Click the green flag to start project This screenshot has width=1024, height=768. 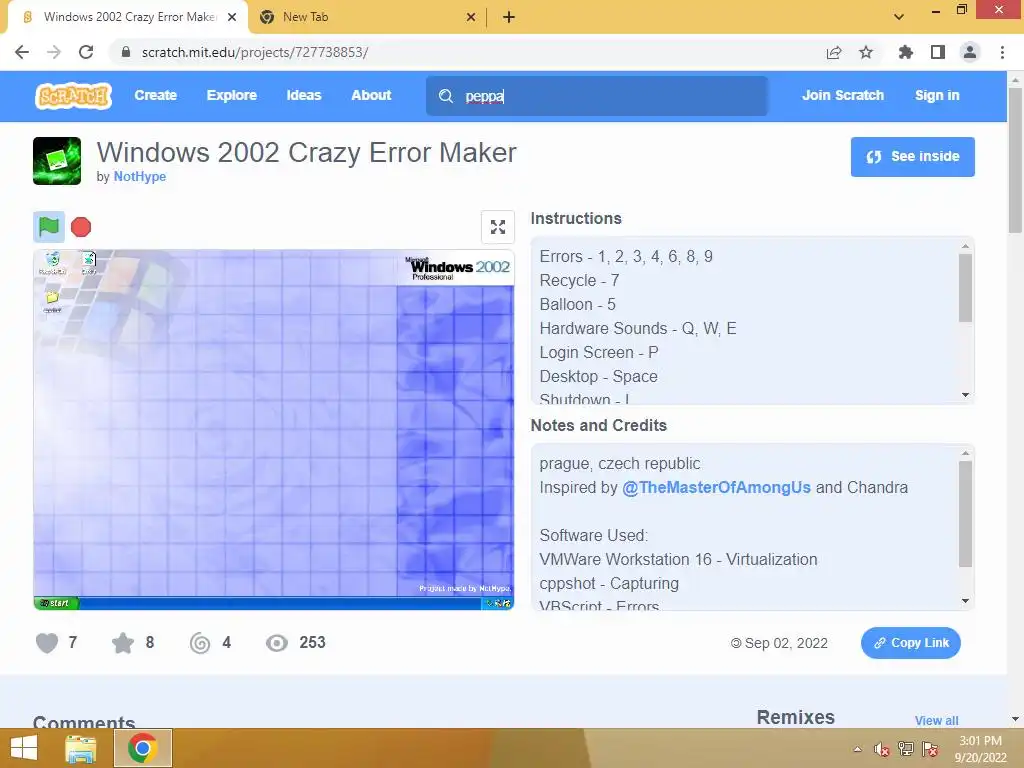pos(49,227)
